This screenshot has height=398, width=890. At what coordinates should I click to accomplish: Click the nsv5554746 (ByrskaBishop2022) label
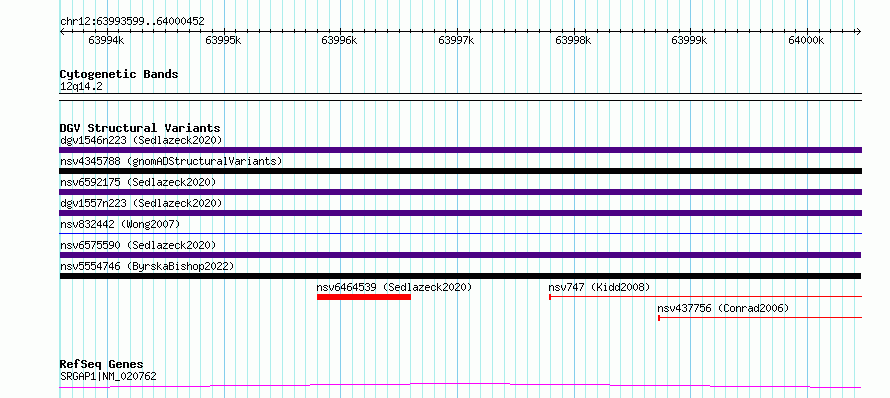pos(147,266)
